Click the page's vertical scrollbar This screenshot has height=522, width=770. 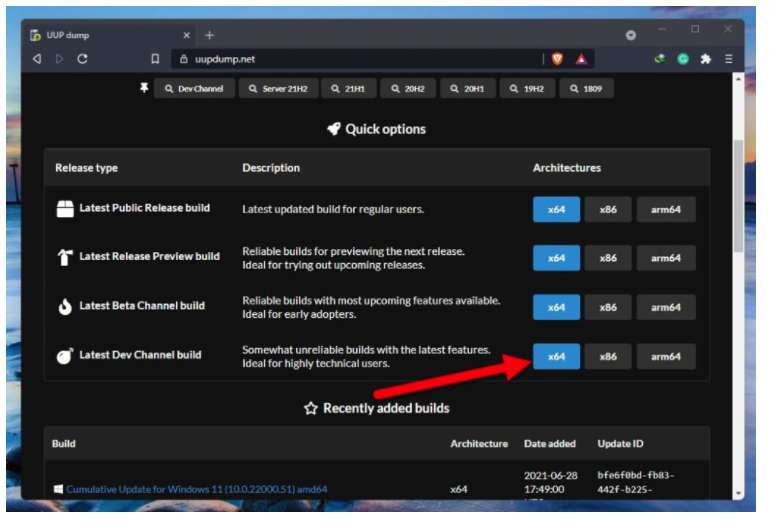[x=739, y=200]
